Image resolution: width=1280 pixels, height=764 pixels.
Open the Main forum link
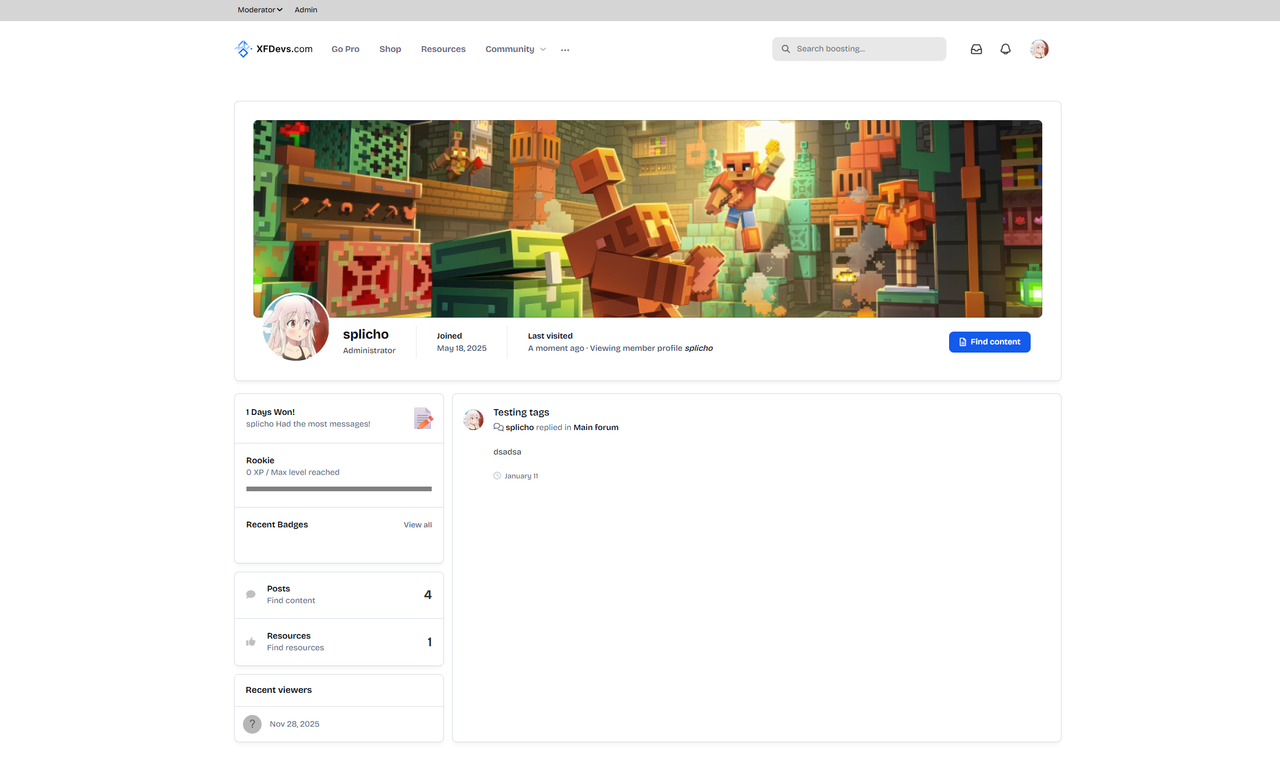click(x=596, y=427)
